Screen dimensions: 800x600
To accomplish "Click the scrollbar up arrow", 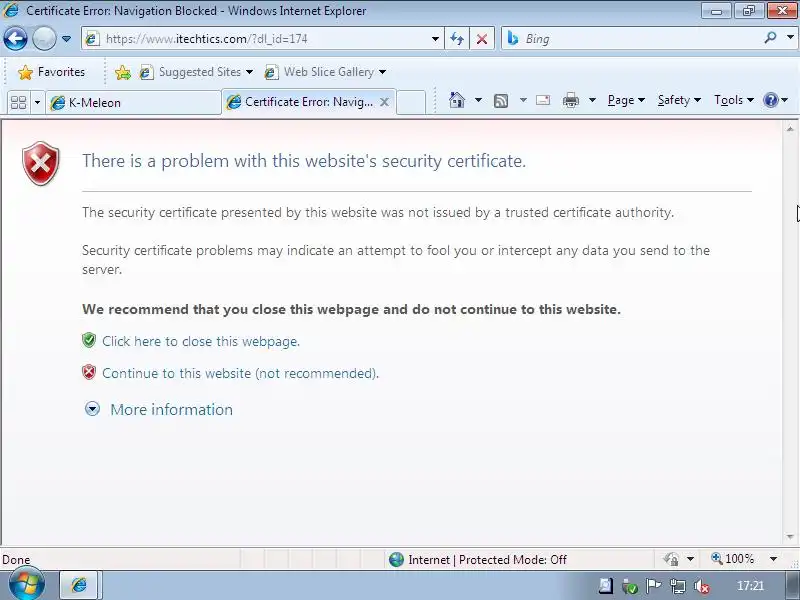I will coord(790,129).
